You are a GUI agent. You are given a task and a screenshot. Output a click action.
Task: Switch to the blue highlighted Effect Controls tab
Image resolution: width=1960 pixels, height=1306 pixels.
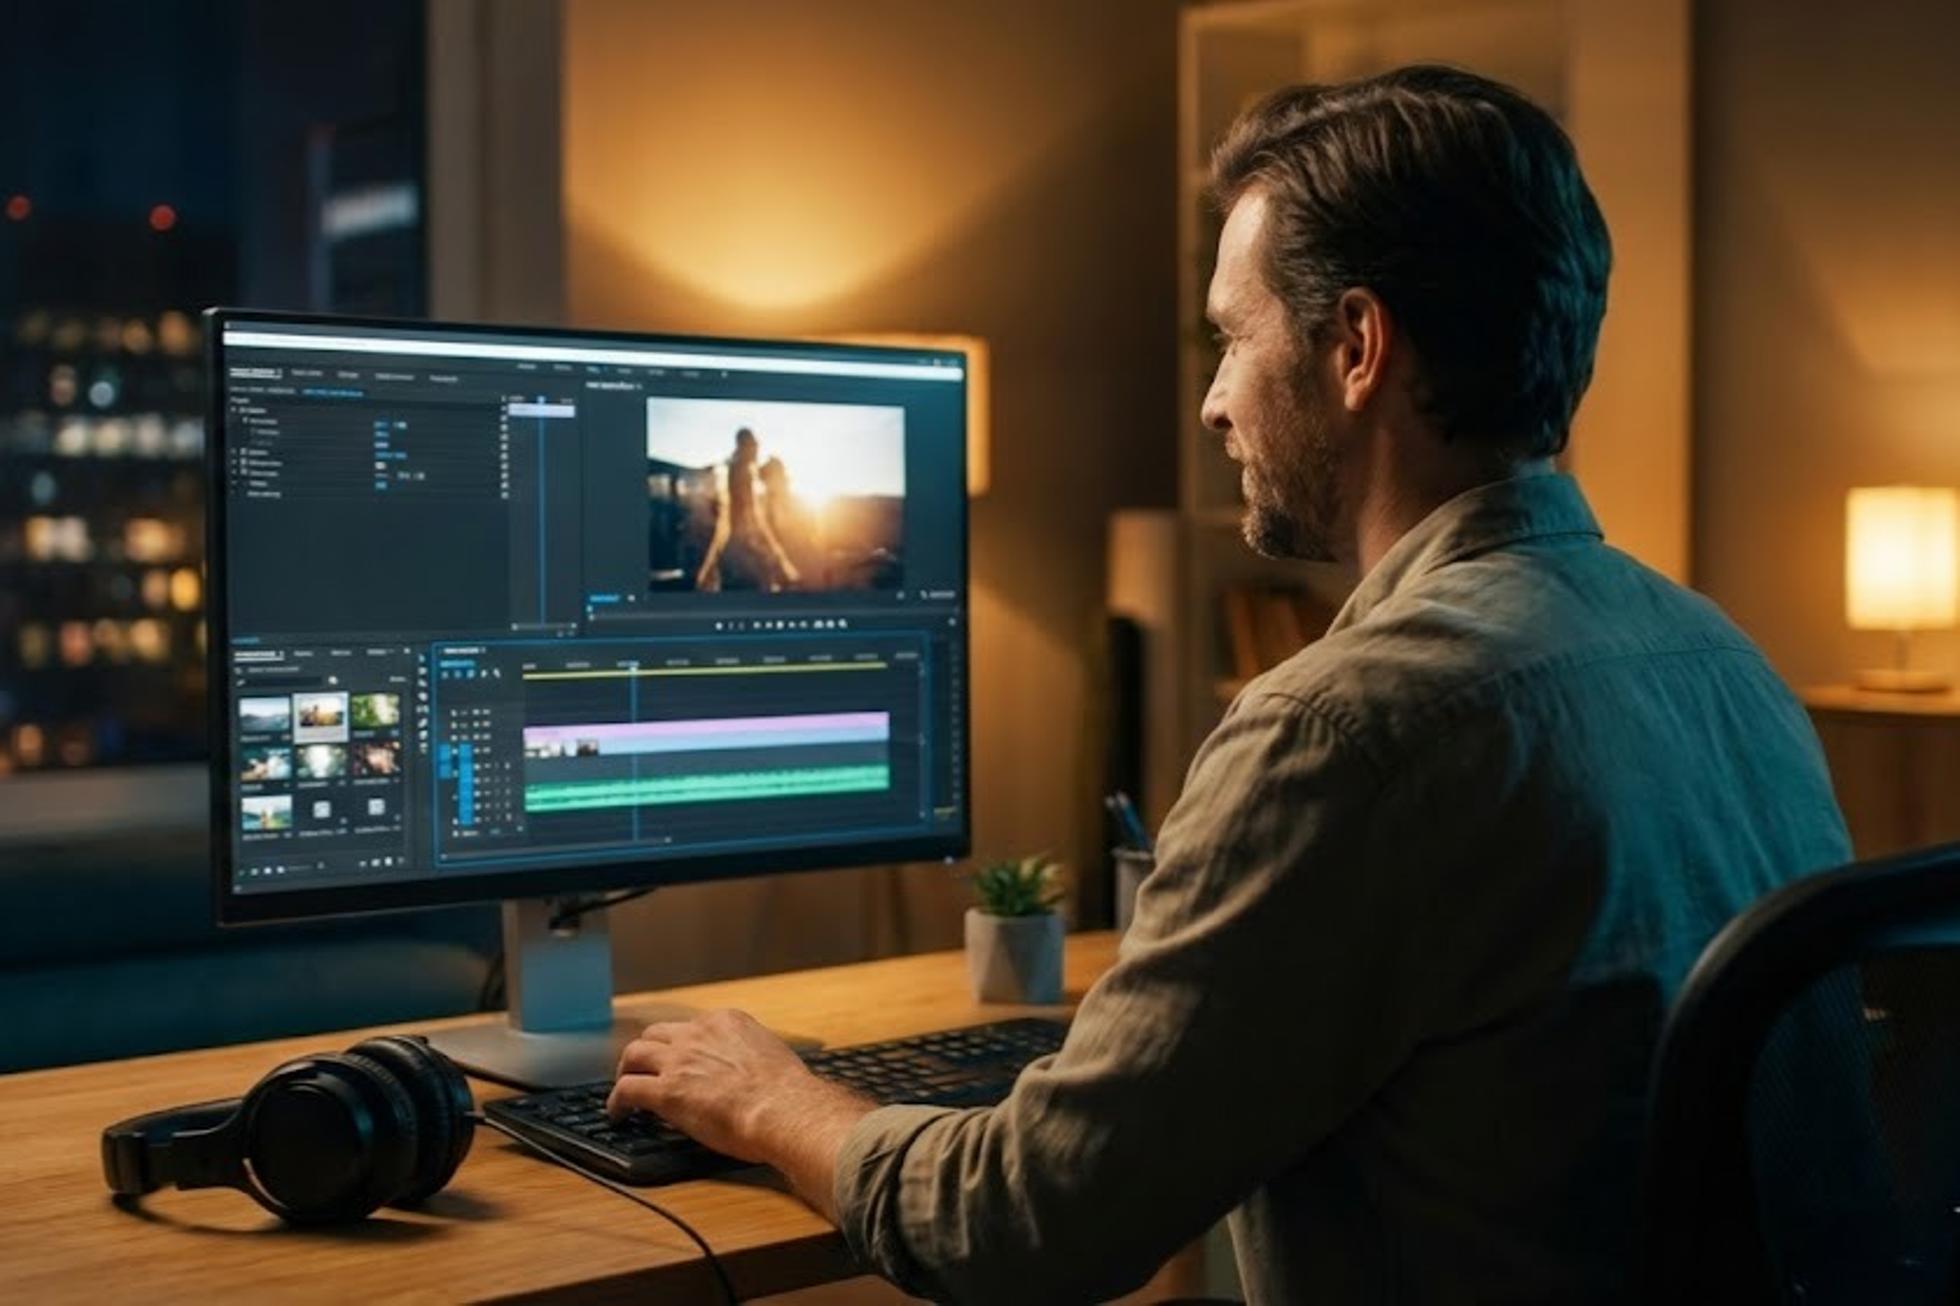[x=332, y=393]
